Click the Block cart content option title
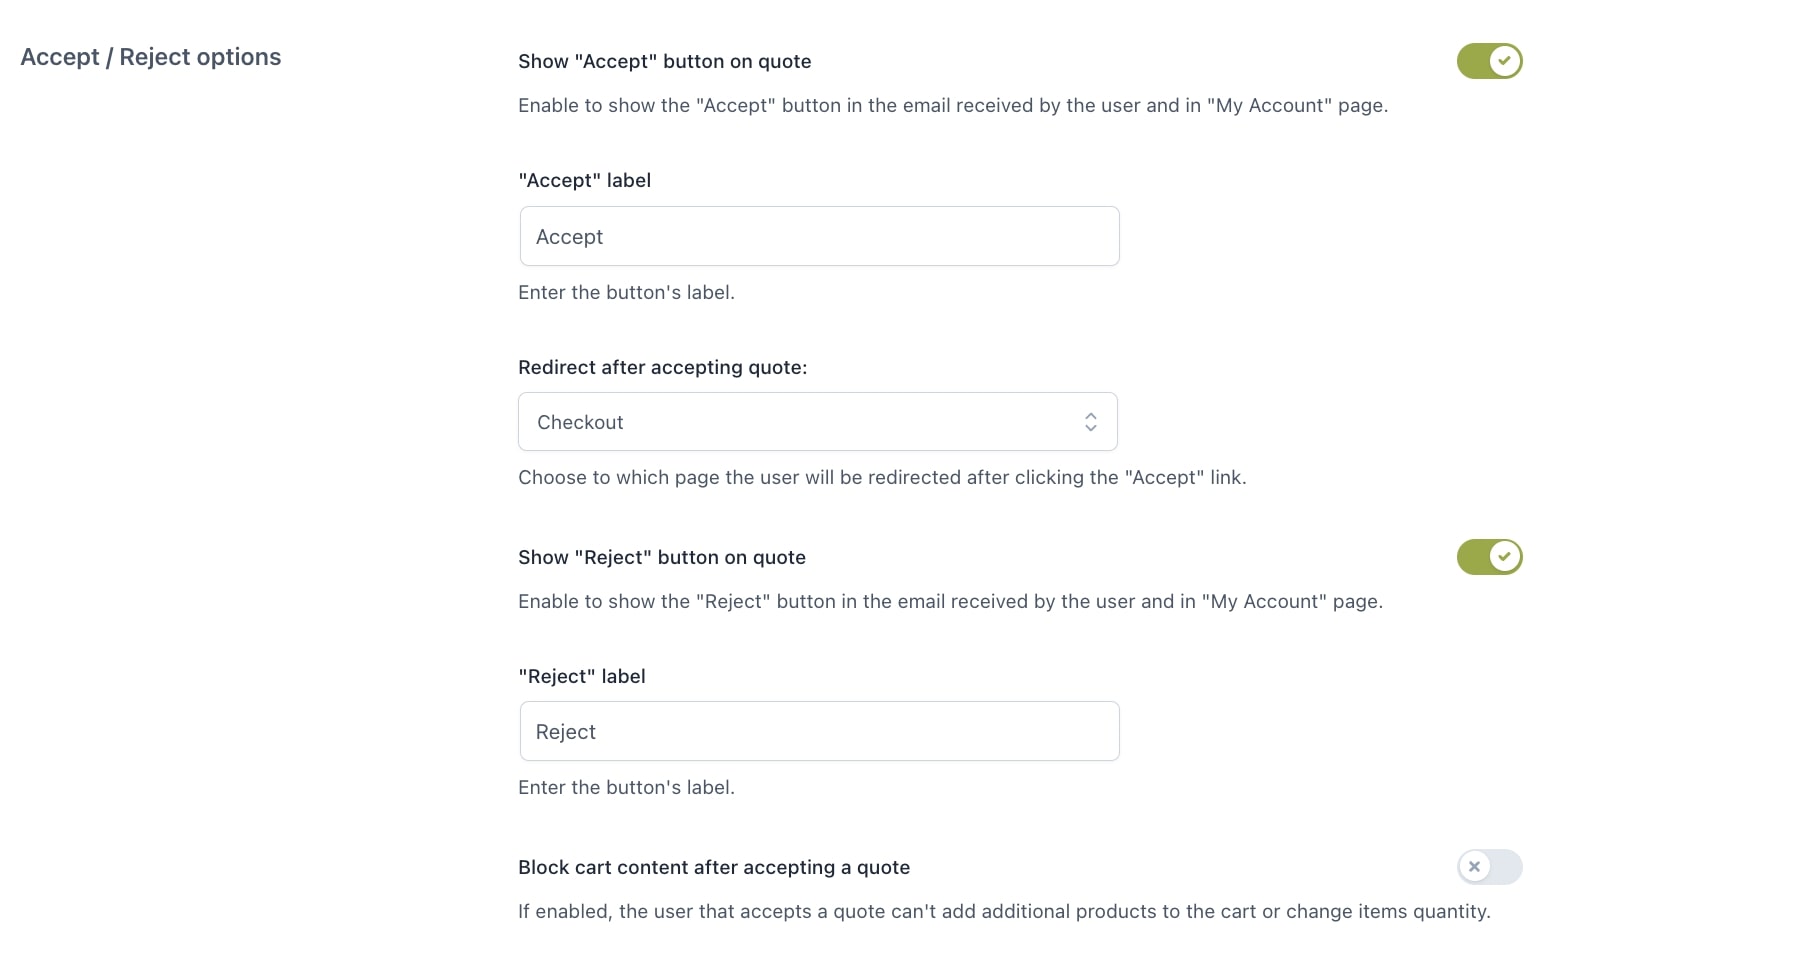 (x=713, y=868)
